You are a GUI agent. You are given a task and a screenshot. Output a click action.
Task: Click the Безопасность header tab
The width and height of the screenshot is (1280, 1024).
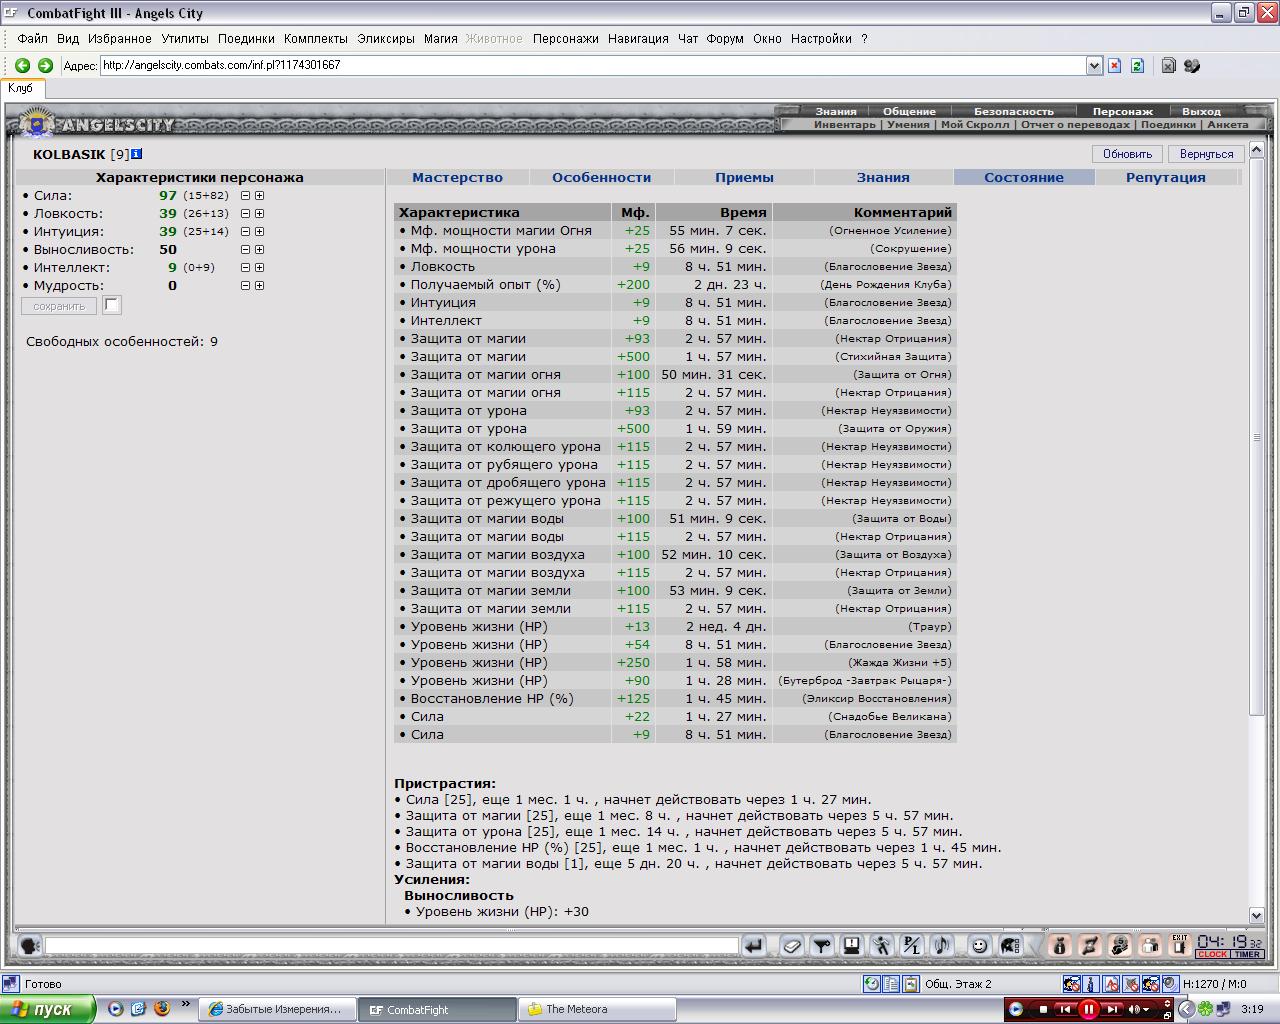pyautogui.click(x=1014, y=112)
